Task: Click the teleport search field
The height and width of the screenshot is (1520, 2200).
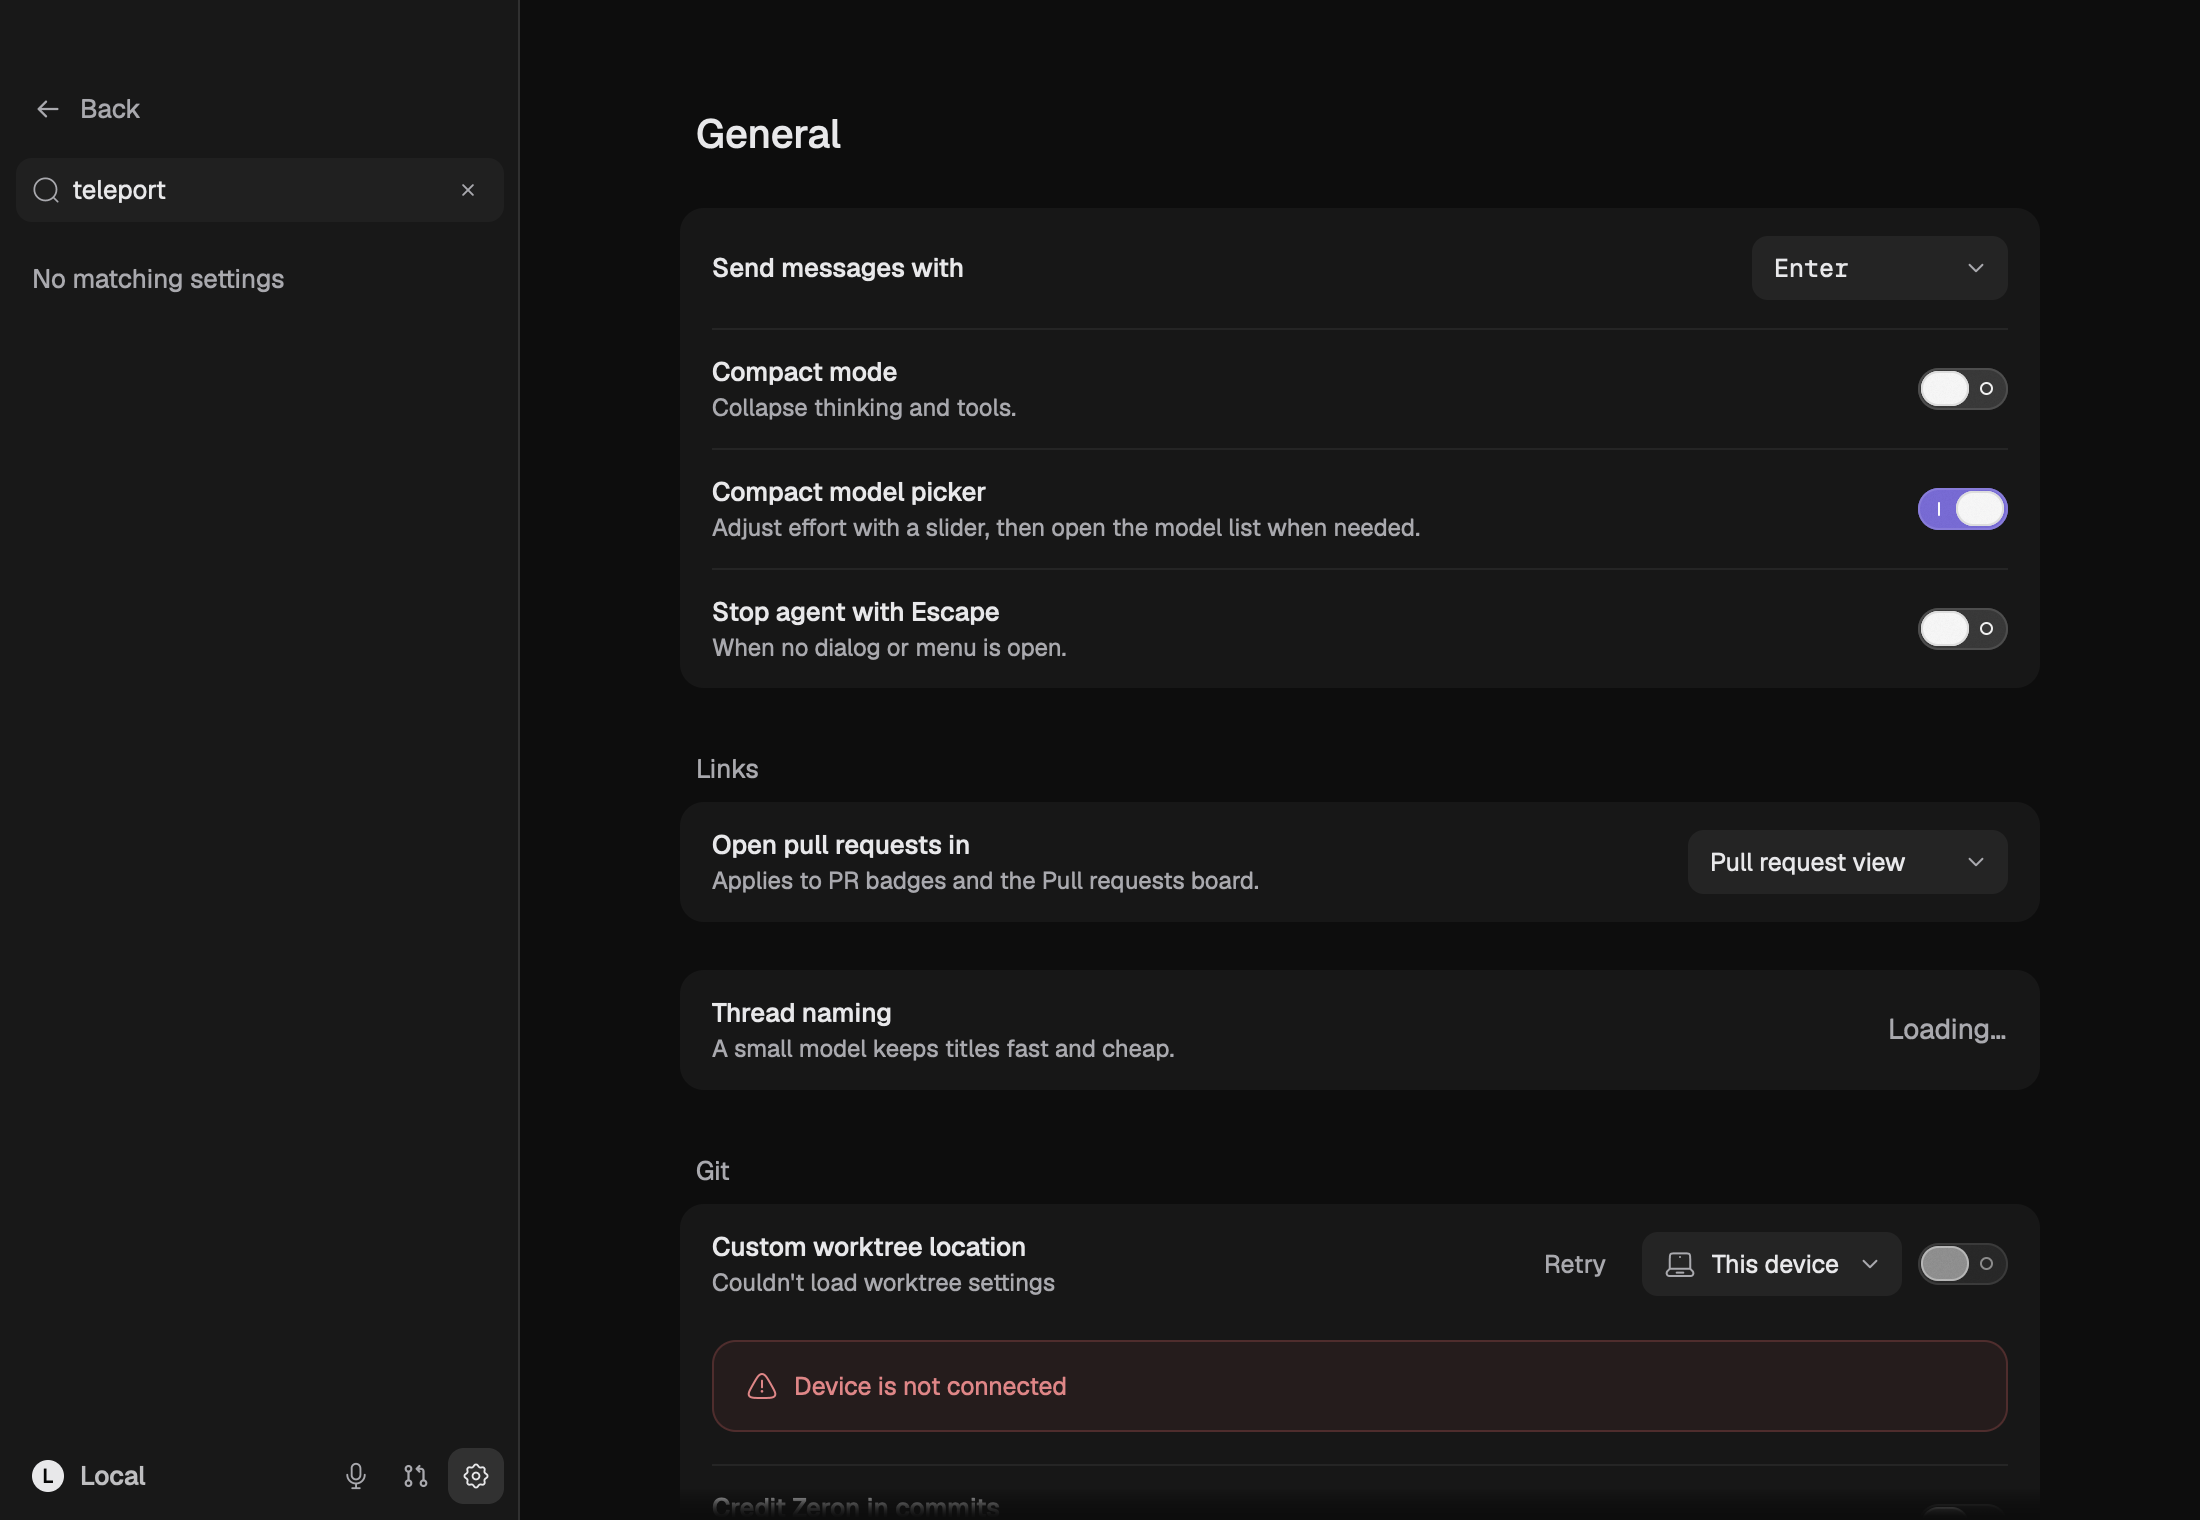Action: [259, 190]
